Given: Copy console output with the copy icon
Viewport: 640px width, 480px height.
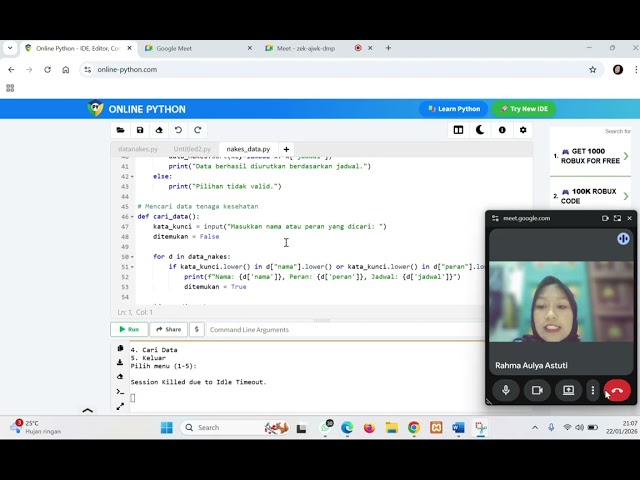Looking at the screenshot, I should point(121,349).
